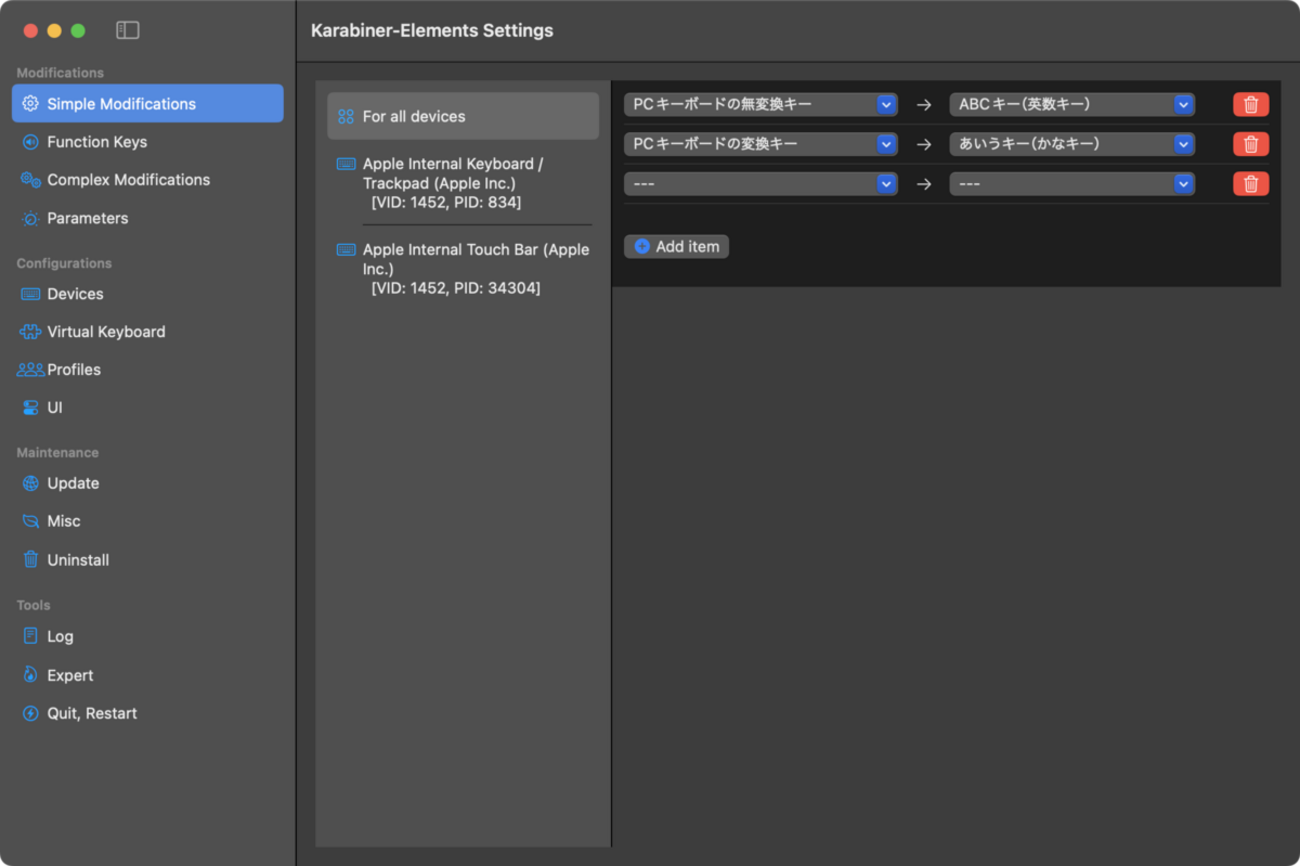The image size is (1300, 866).
Task: Click the Update globe icon
Action: pos(30,484)
